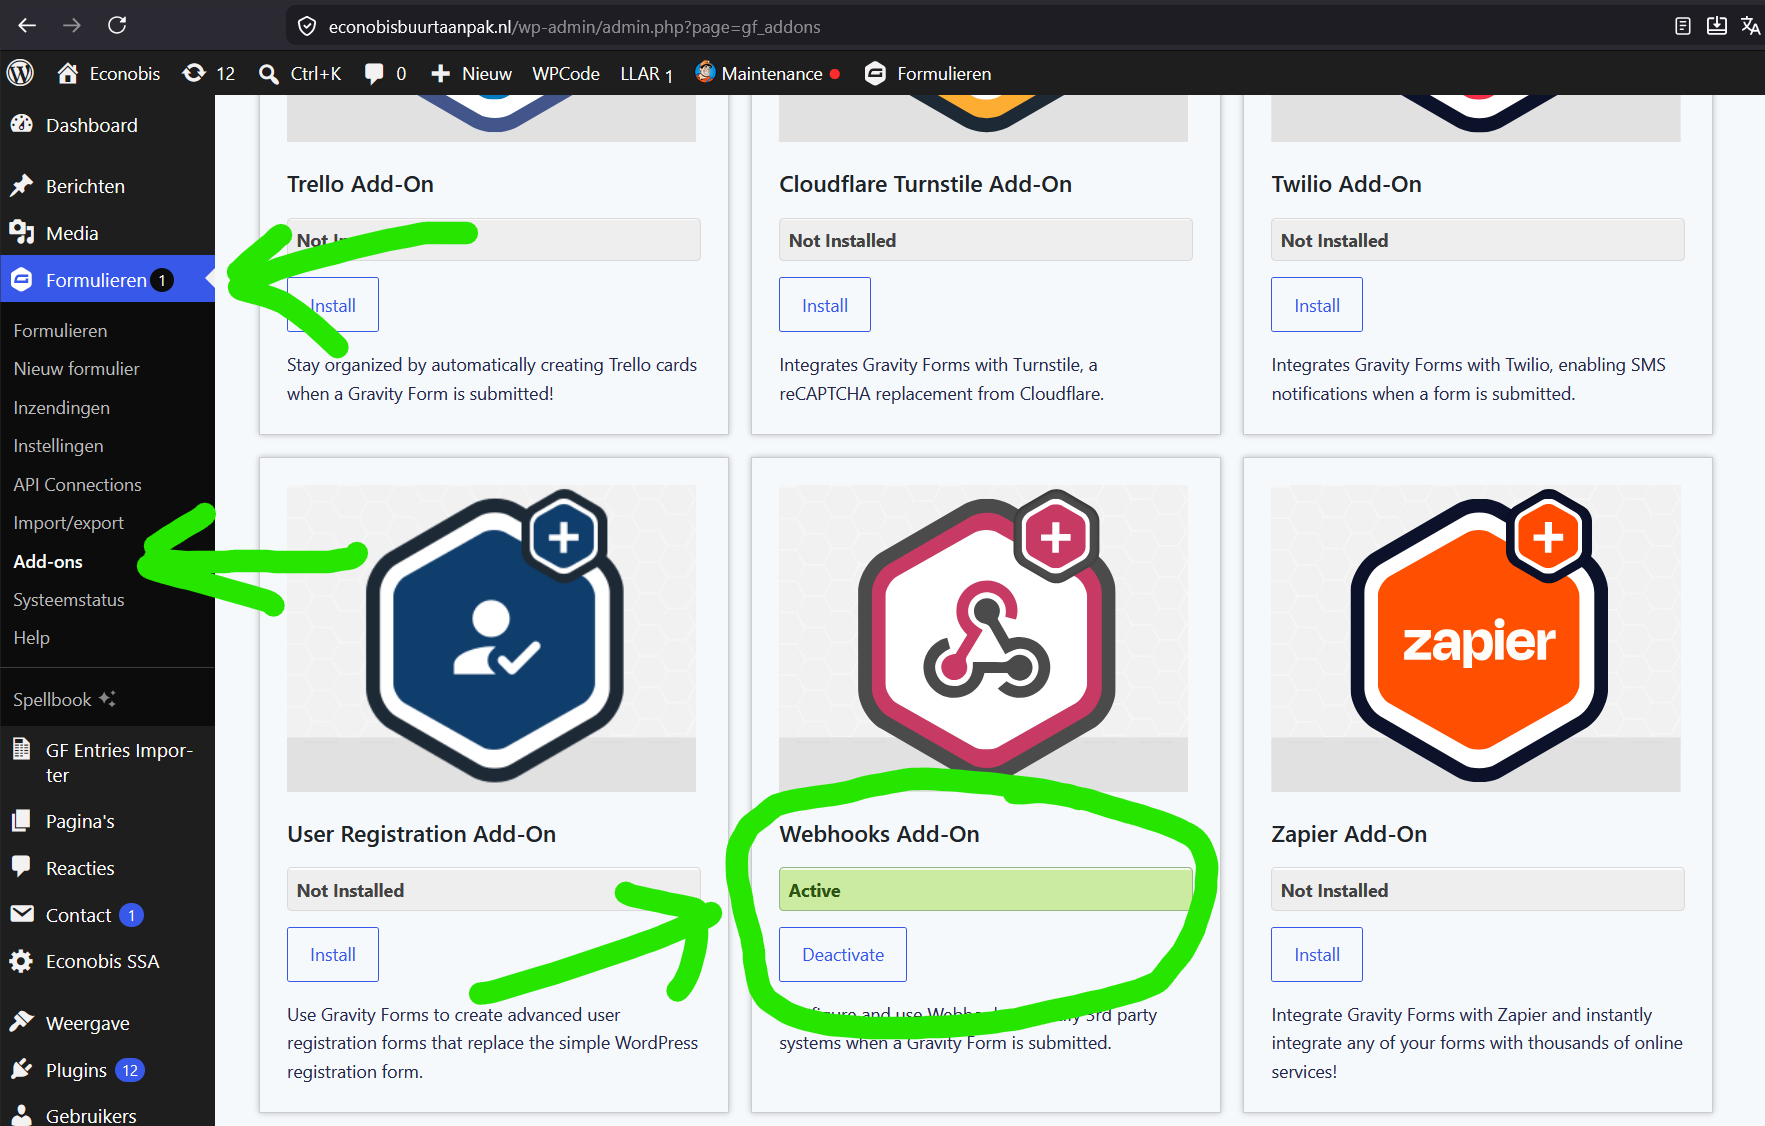The width and height of the screenshot is (1765, 1126).
Task: Install the Cloudflare Turnstile Add-On
Action: 825,305
